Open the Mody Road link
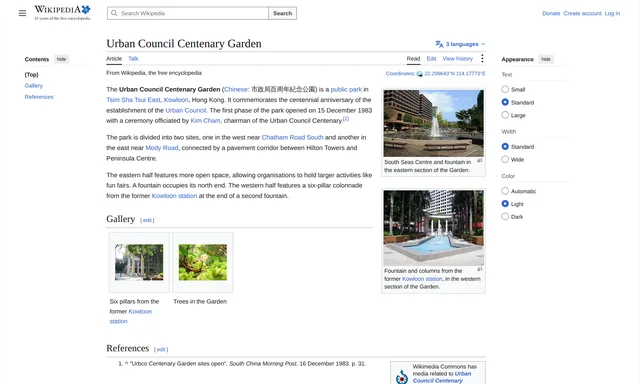Screen dimensions: 640x384 (162, 148)
